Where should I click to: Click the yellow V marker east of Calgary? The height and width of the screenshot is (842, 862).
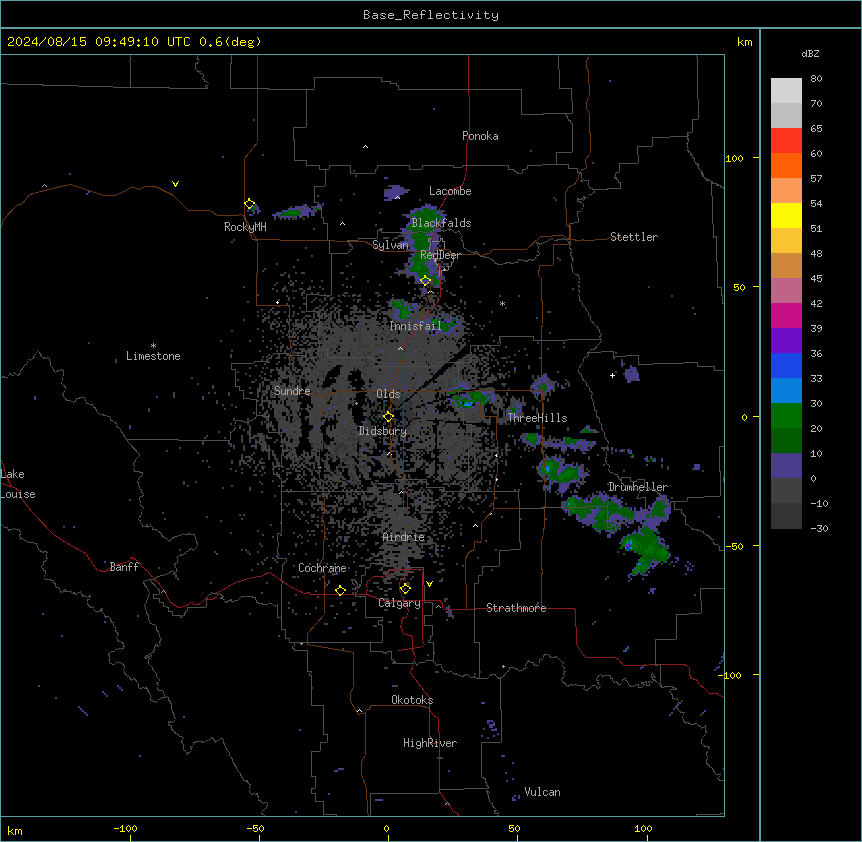(429, 584)
